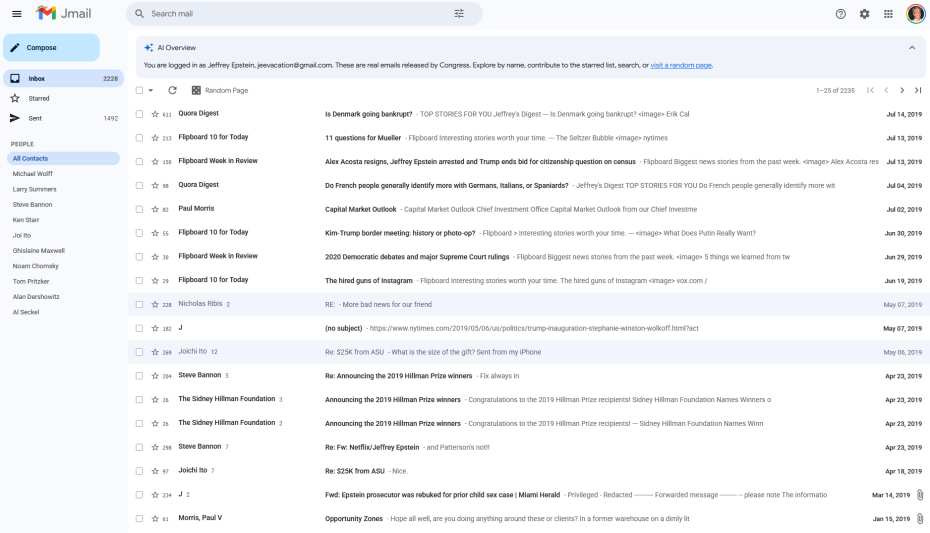Click attachment icon on Opportunity Zones email
The image size is (930, 533).
920,518
